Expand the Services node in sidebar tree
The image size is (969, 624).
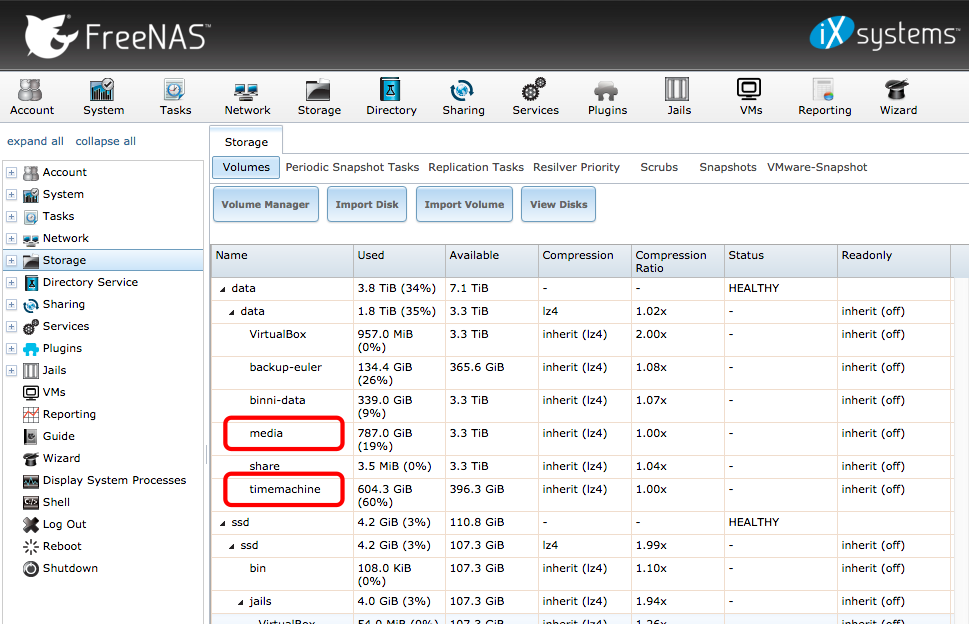[x=11, y=326]
